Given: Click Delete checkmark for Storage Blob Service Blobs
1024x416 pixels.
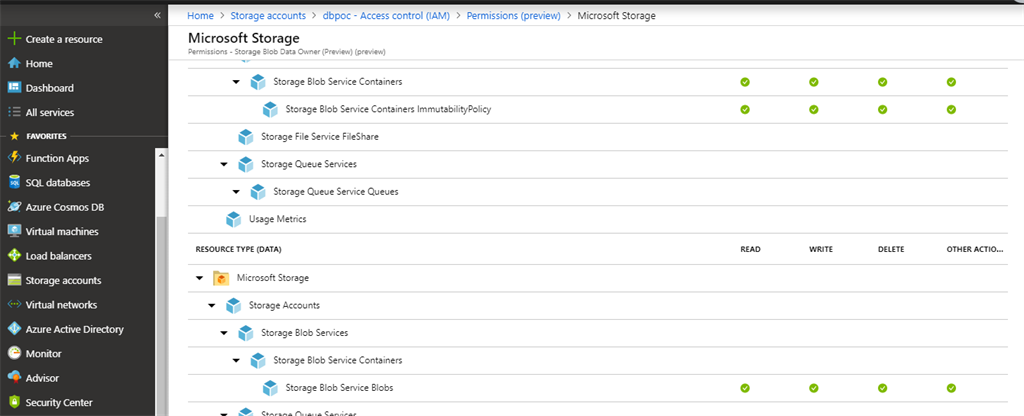Looking at the screenshot, I should (x=882, y=388).
